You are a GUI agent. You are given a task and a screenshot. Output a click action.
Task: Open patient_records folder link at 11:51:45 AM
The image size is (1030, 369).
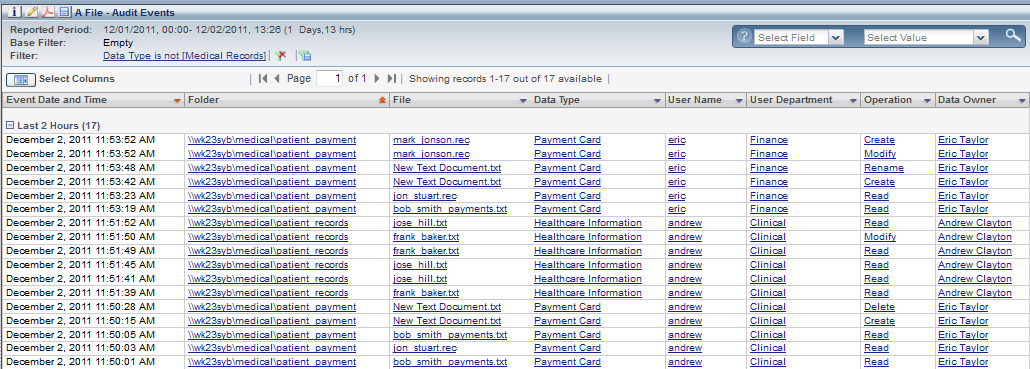coord(268,265)
